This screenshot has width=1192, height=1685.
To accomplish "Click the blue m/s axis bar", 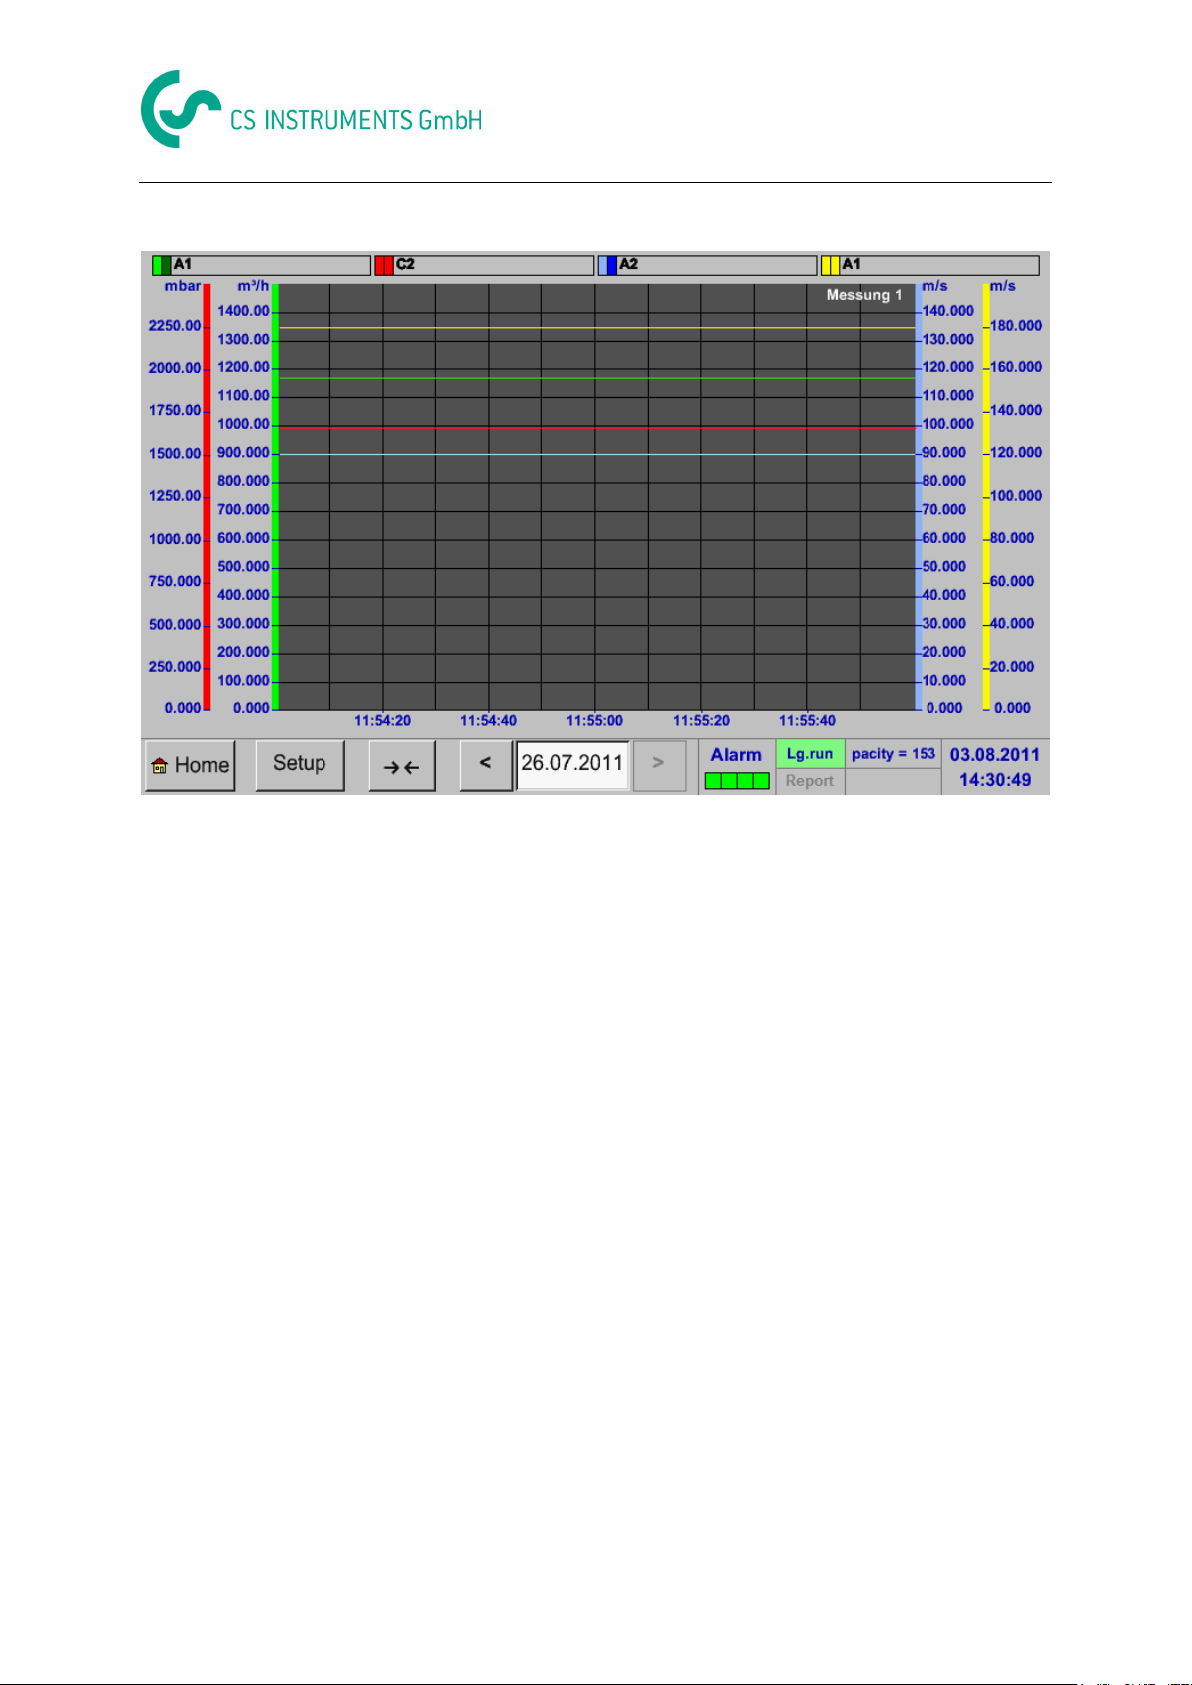I will 918,496.
